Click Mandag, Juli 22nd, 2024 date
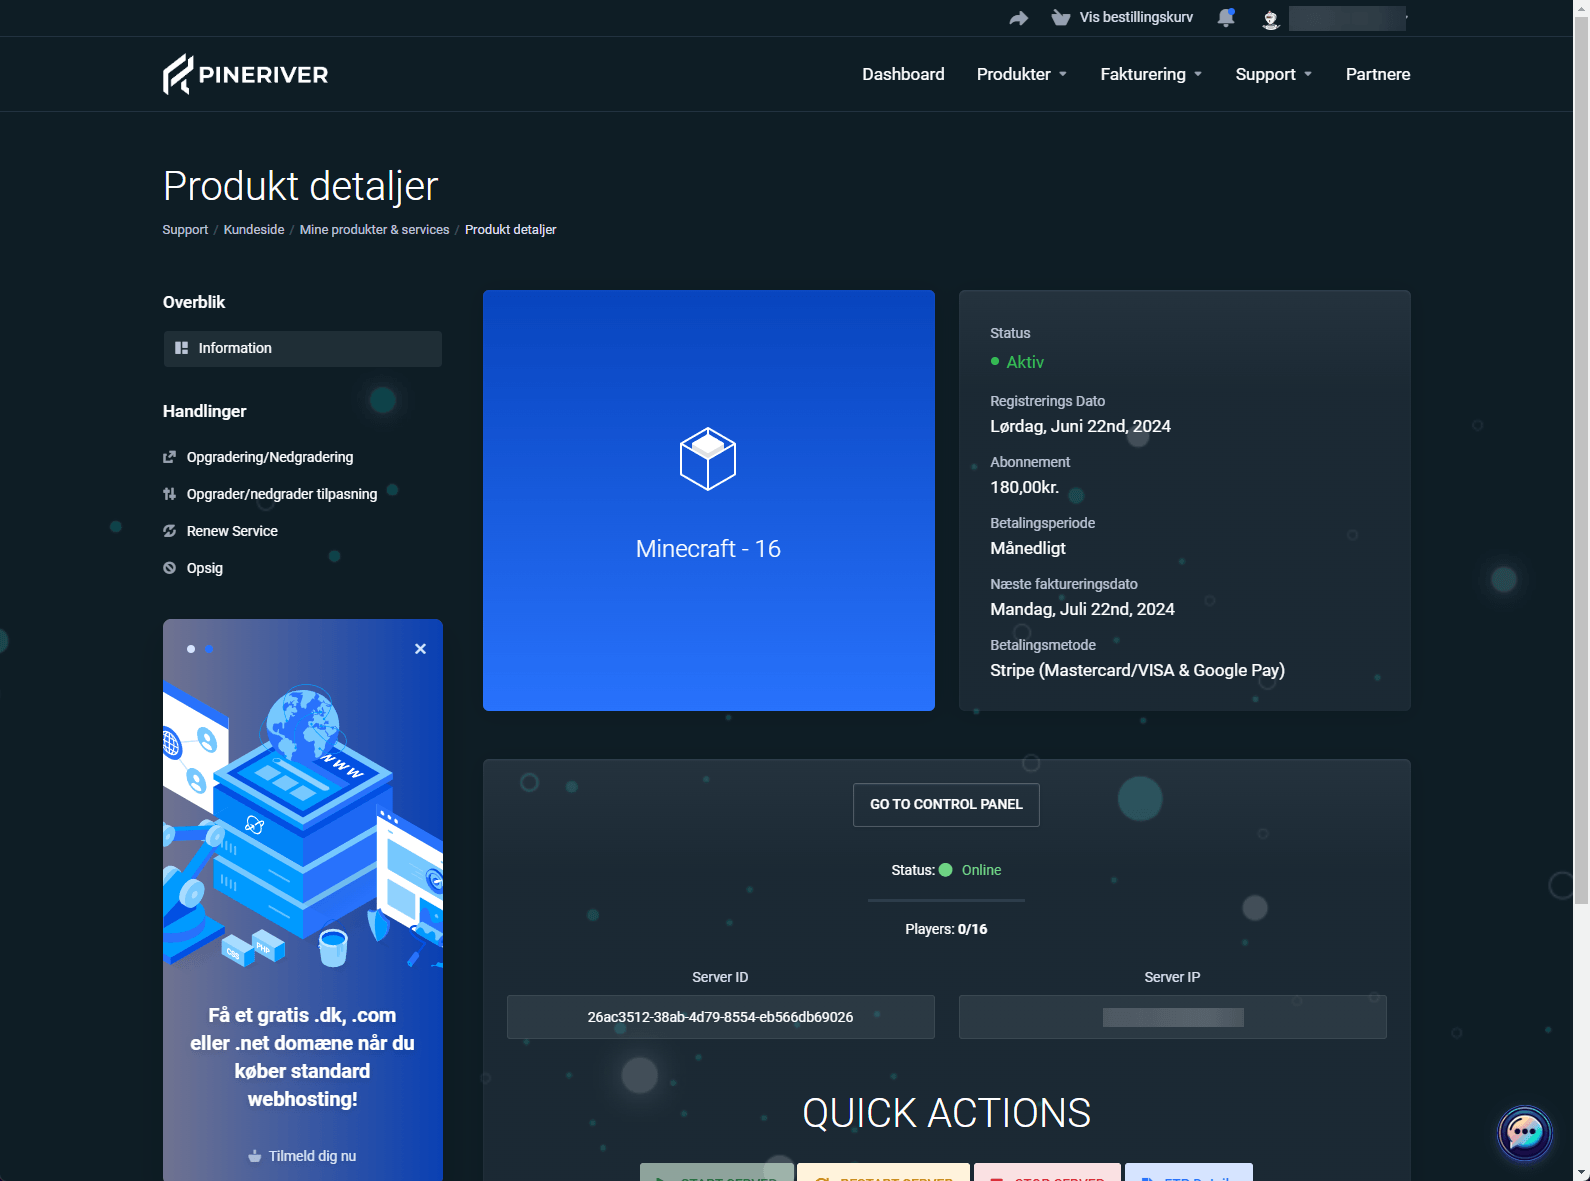 point(1082,609)
